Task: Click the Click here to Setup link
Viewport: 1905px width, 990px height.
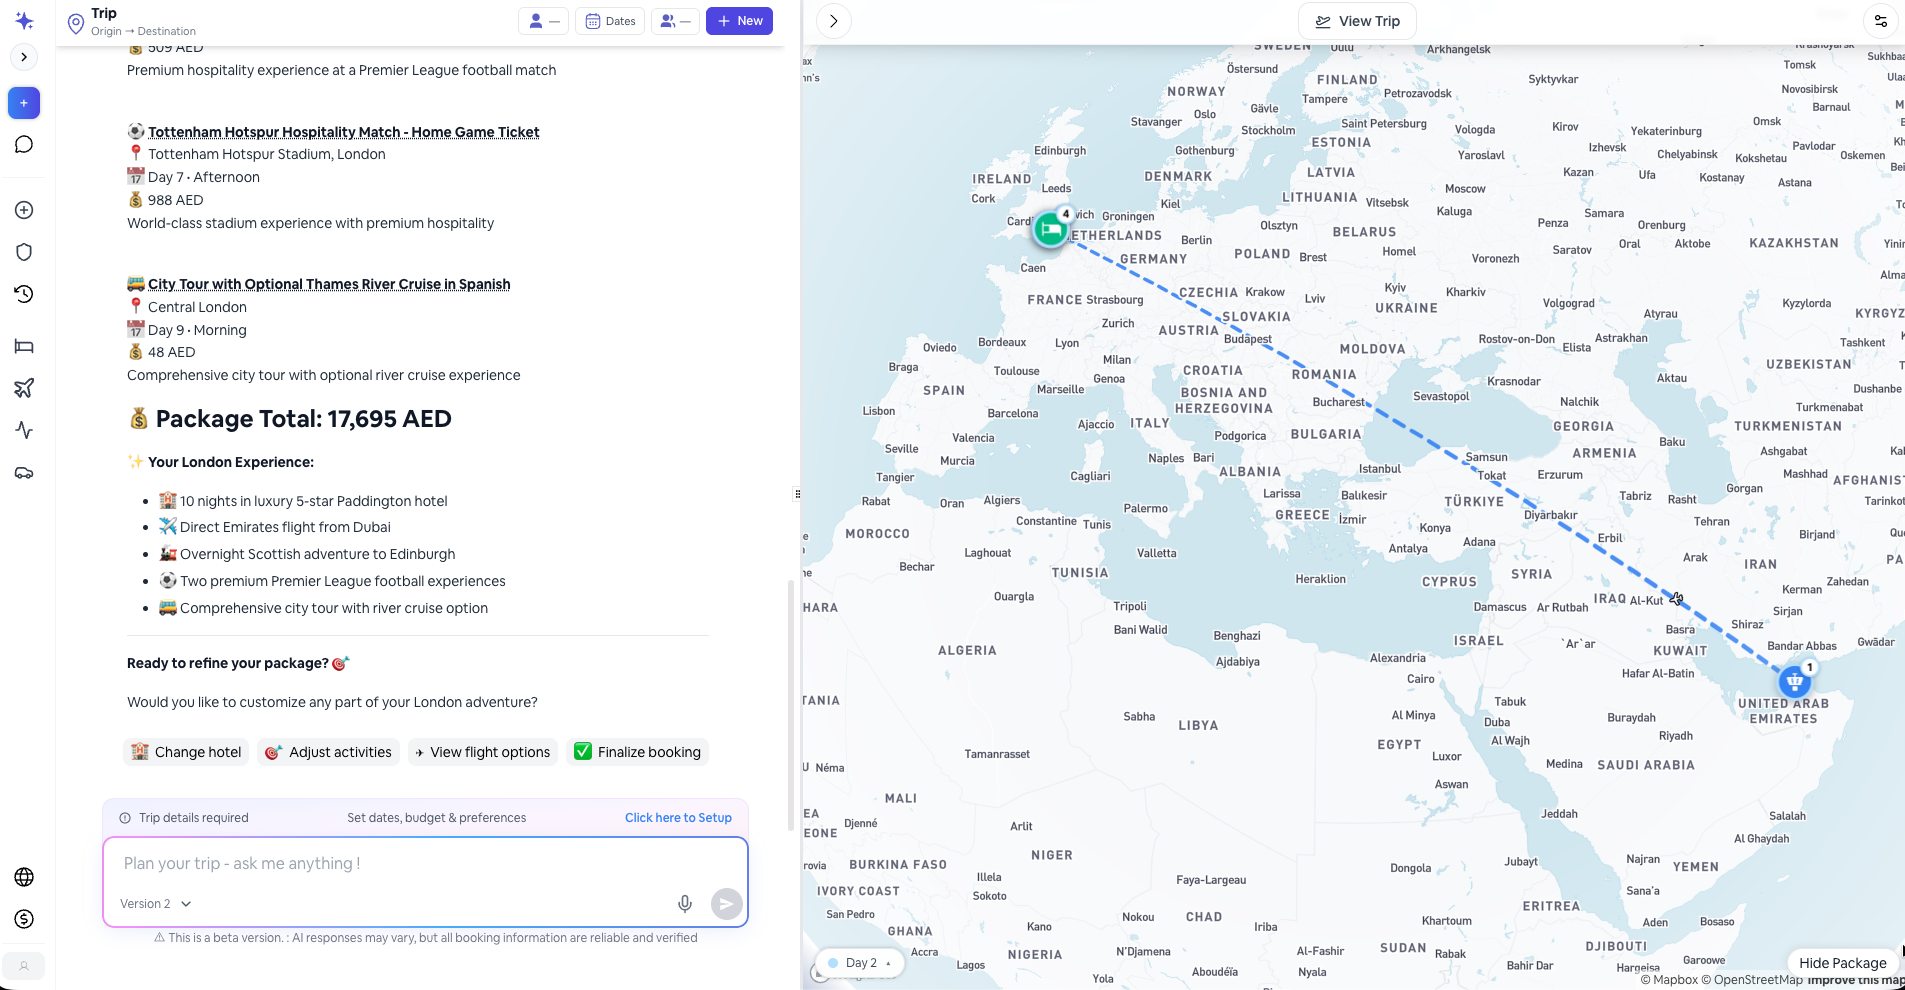Action: (x=678, y=818)
